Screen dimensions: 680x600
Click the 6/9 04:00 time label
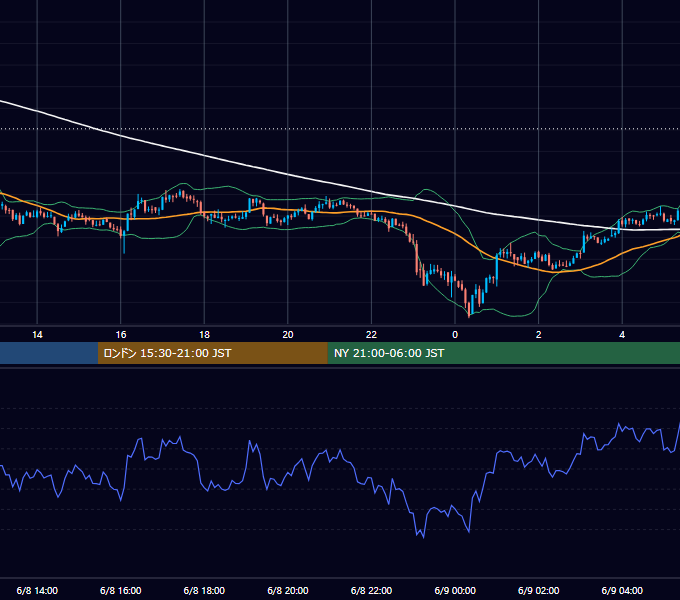click(622, 590)
